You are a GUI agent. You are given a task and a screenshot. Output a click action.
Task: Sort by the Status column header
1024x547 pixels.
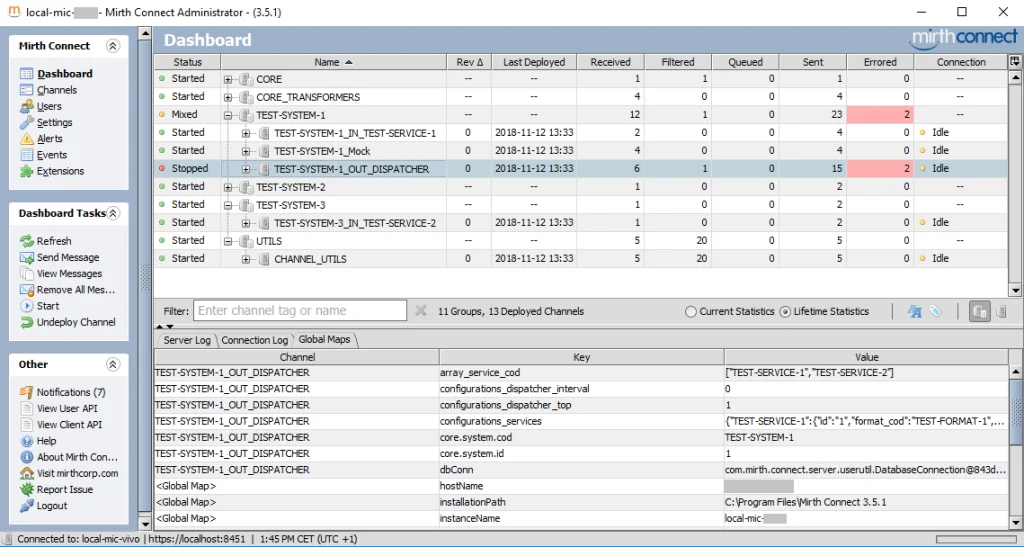pyautogui.click(x=187, y=62)
